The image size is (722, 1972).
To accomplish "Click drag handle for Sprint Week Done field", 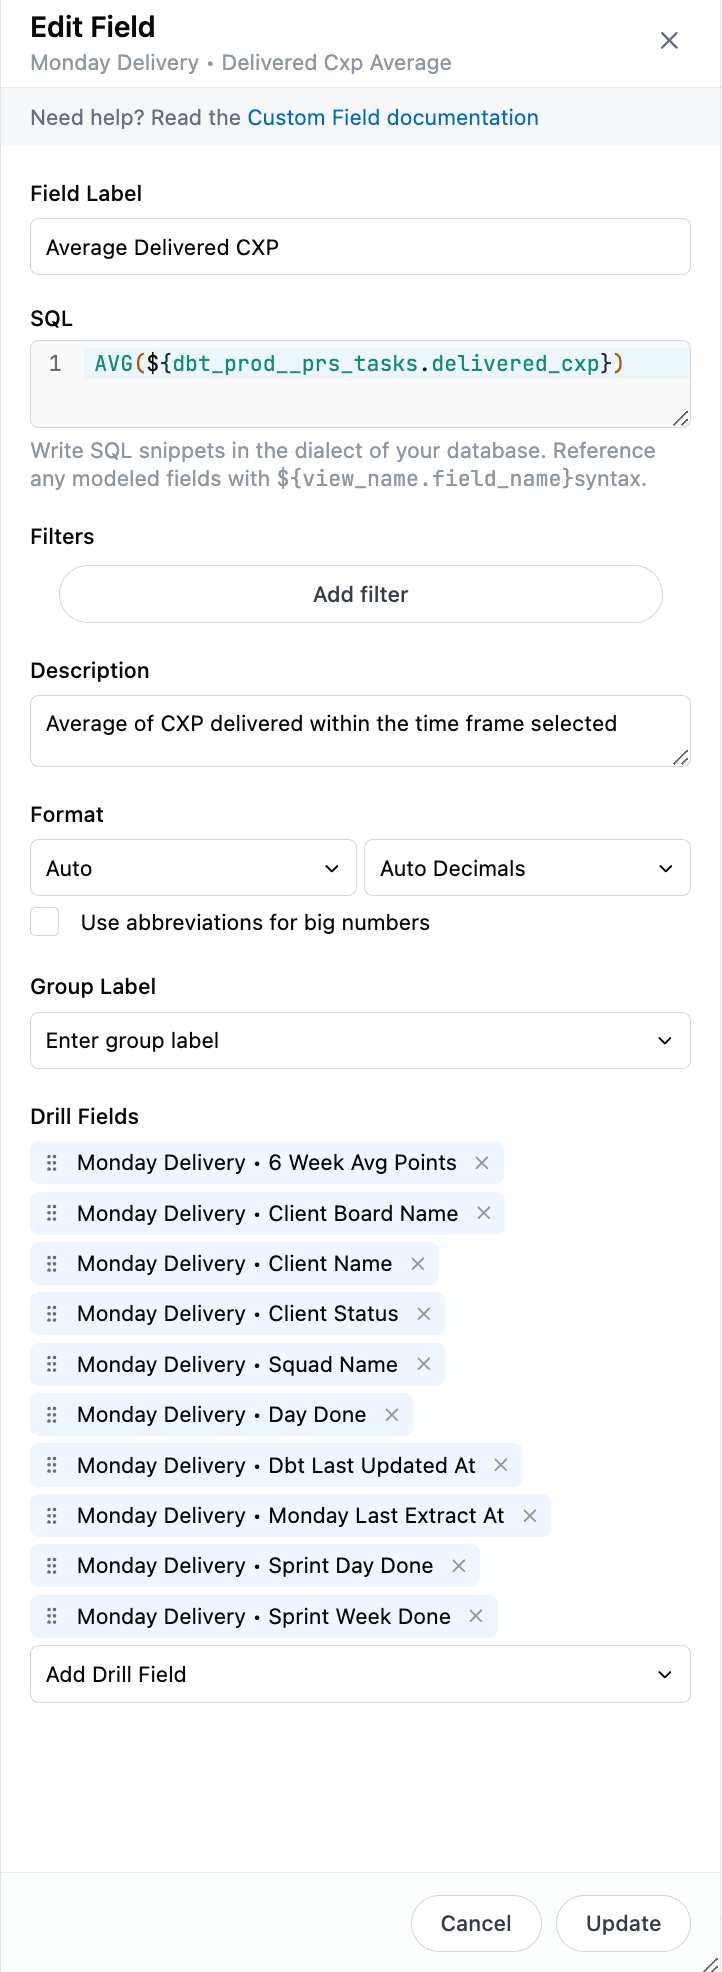I will coord(52,1616).
